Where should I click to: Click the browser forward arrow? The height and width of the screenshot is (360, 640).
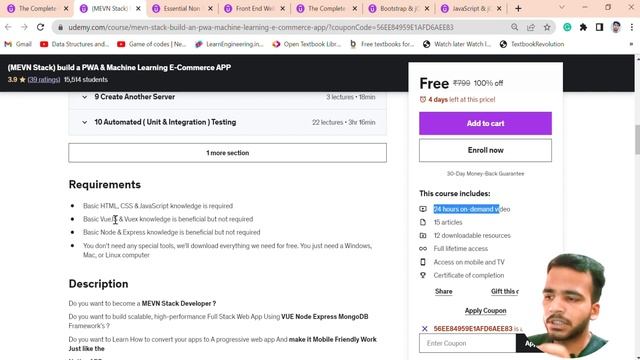pyautogui.click(x=24, y=27)
